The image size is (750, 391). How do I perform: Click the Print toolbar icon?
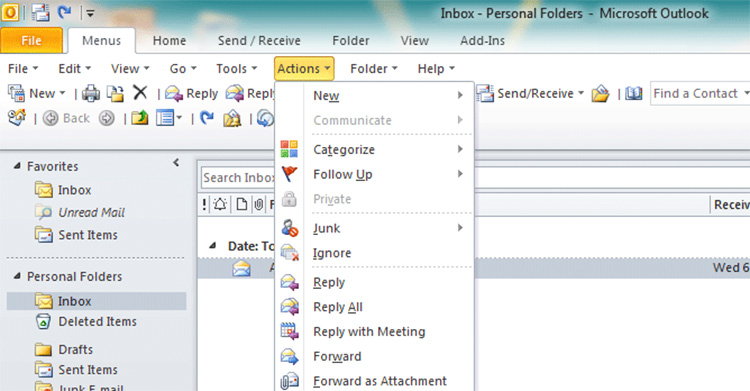click(x=90, y=93)
